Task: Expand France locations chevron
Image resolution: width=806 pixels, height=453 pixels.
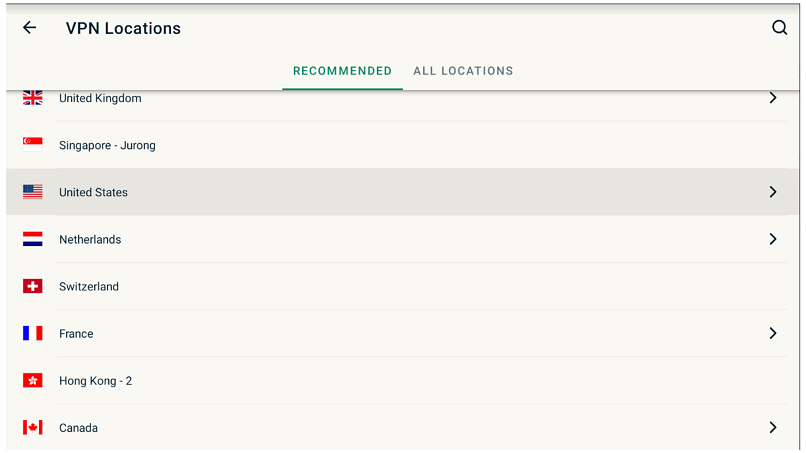Action: [x=773, y=333]
